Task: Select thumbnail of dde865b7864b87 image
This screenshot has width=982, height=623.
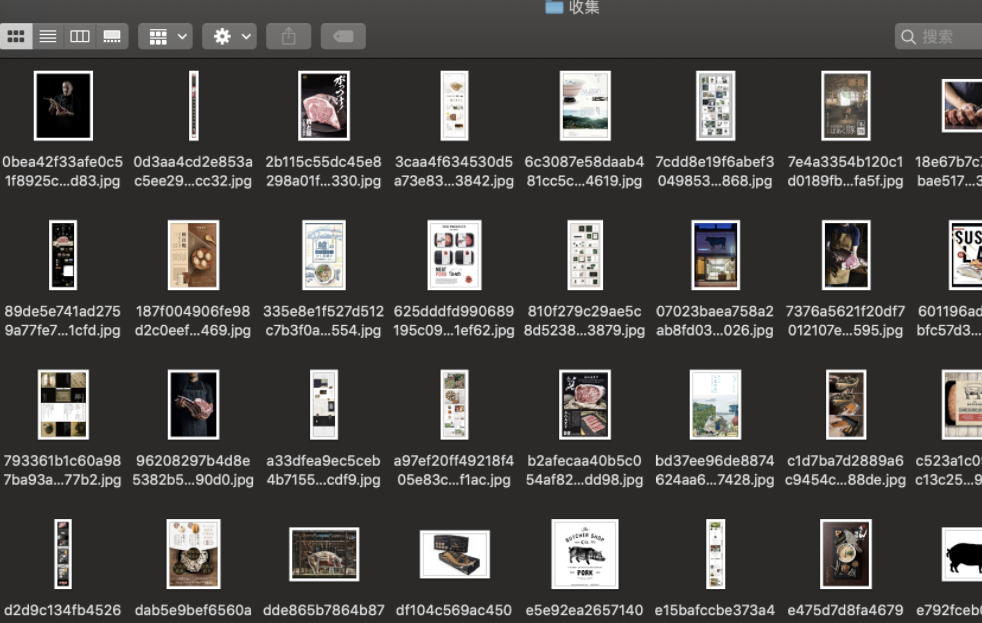Action: (x=324, y=554)
